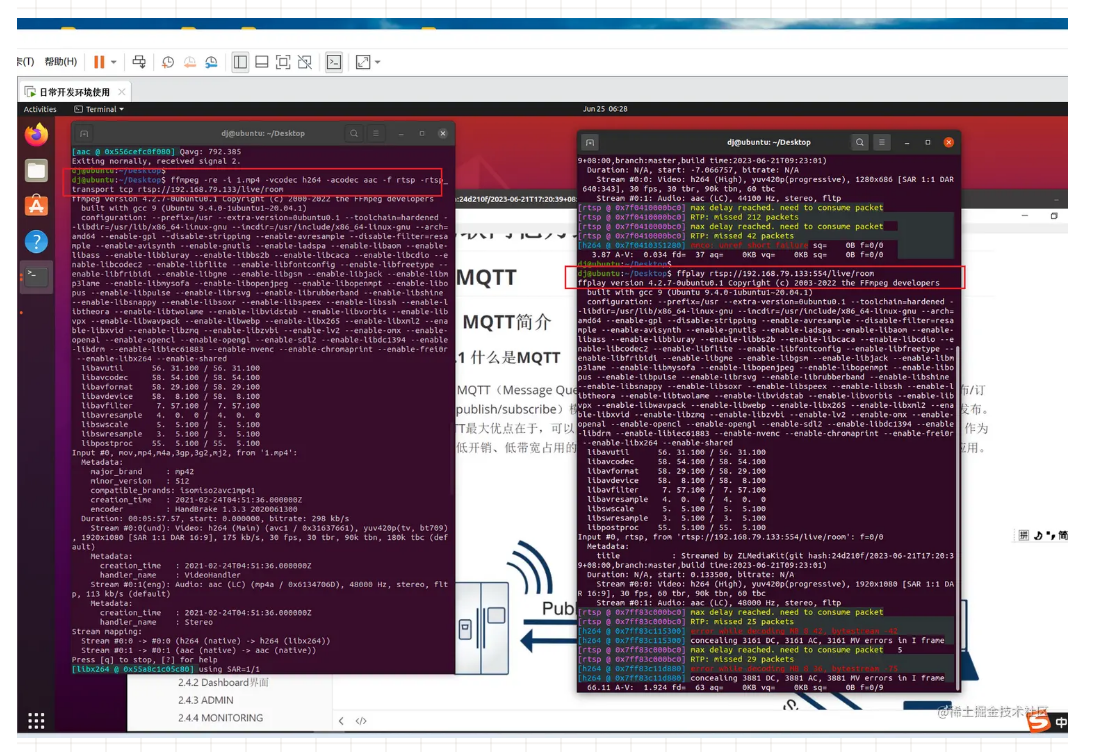Toggle the thumbnail bar display

click(x=262, y=62)
